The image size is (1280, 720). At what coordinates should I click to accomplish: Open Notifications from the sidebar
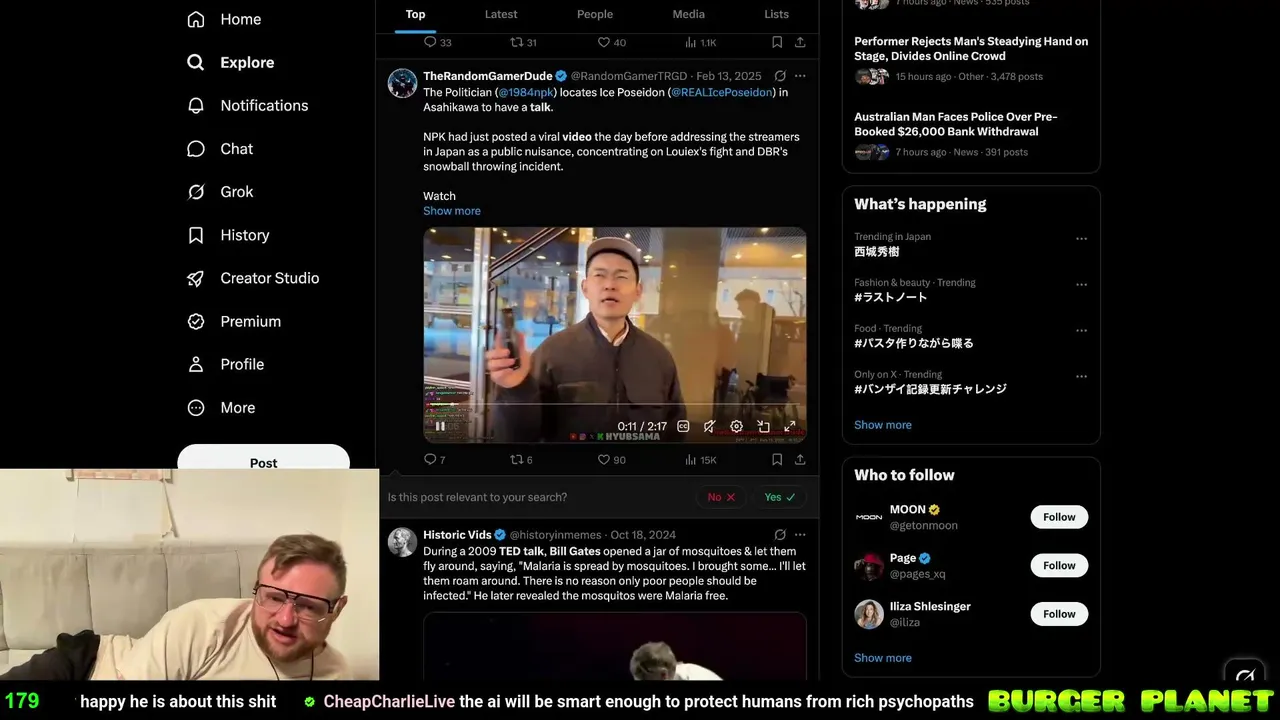[x=248, y=105]
